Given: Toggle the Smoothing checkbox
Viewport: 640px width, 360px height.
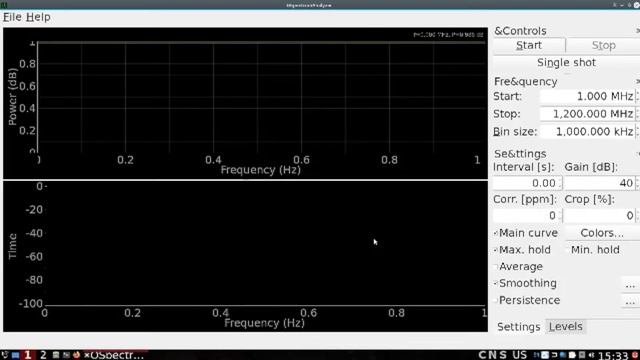Looking at the screenshot, I should pos(496,283).
